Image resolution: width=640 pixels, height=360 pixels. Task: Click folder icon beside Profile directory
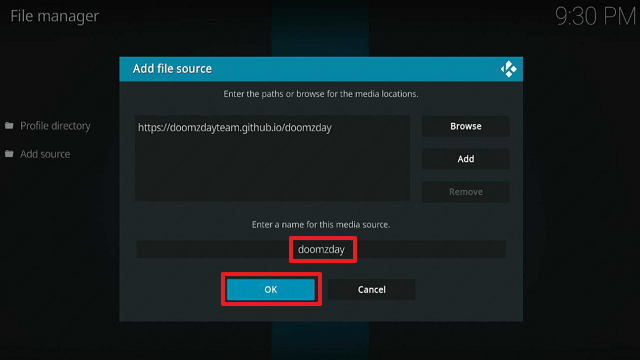point(9,126)
